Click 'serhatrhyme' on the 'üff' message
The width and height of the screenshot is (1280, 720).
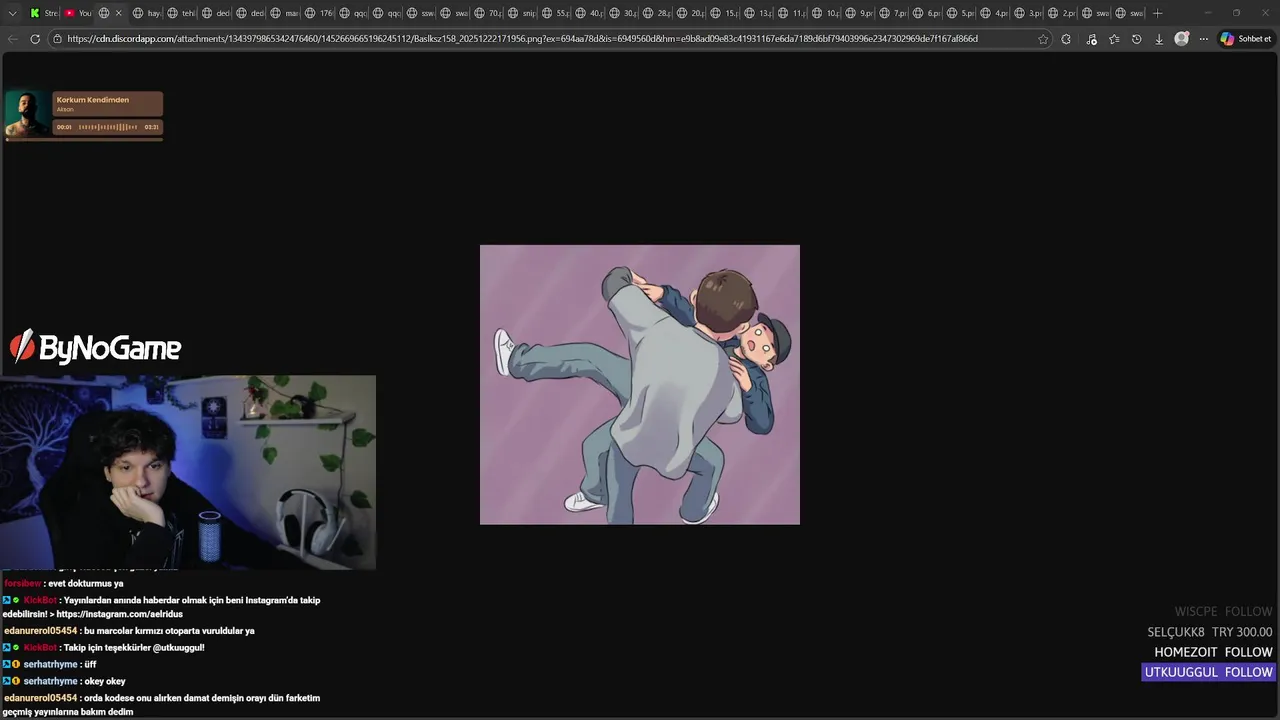click(50, 664)
